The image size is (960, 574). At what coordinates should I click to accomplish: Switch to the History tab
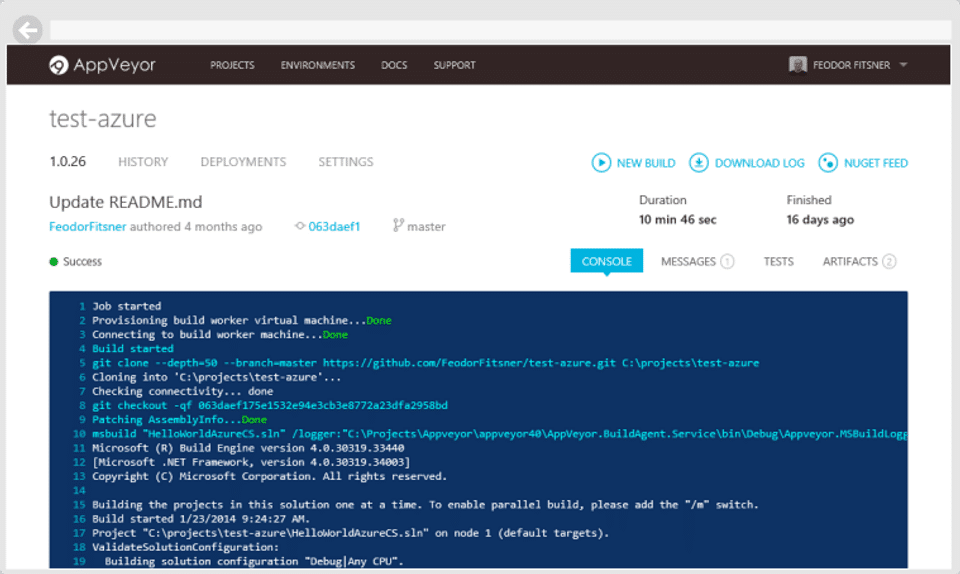click(143, 162)
